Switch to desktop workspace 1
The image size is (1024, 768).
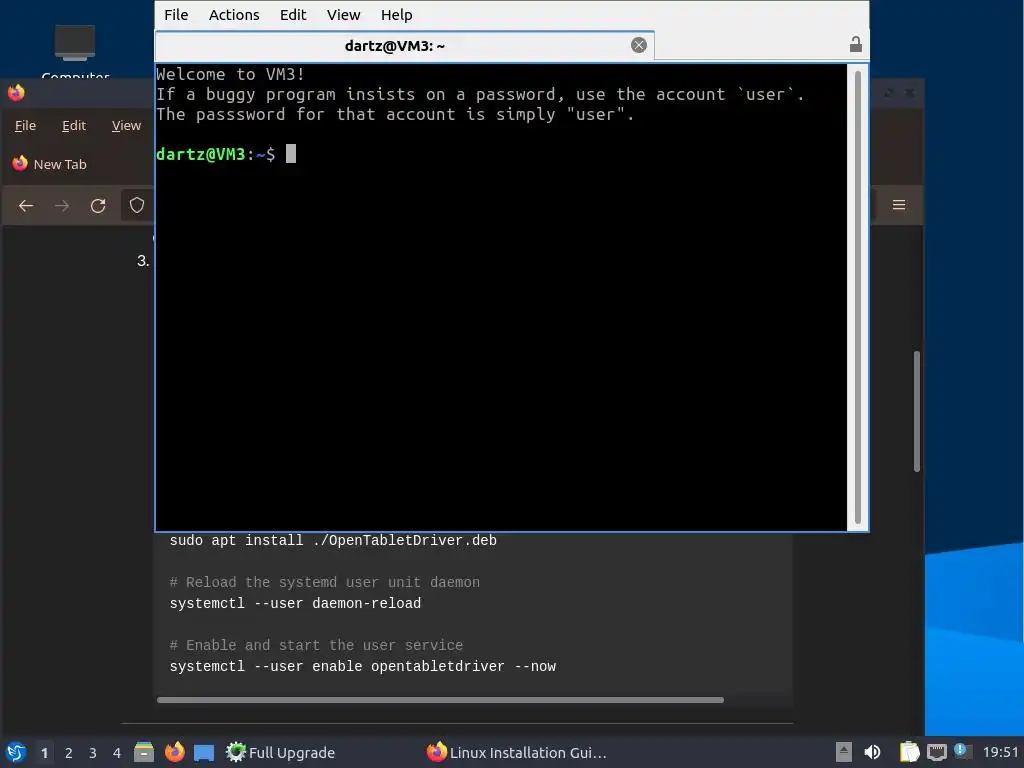click(x=44, y=753)
